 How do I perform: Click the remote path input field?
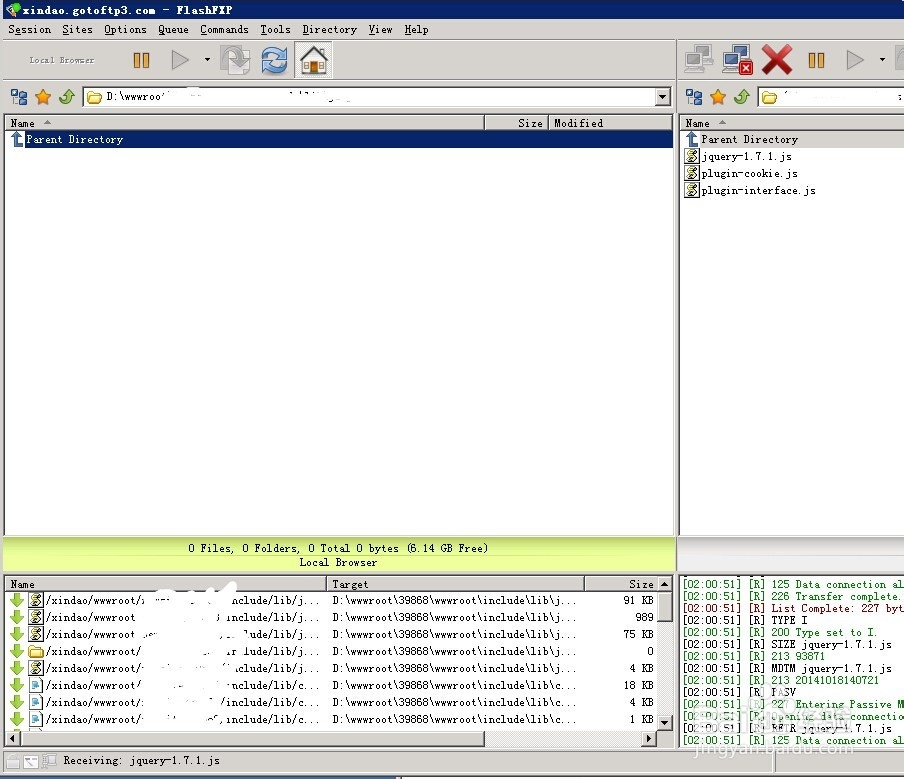[830, 97]
